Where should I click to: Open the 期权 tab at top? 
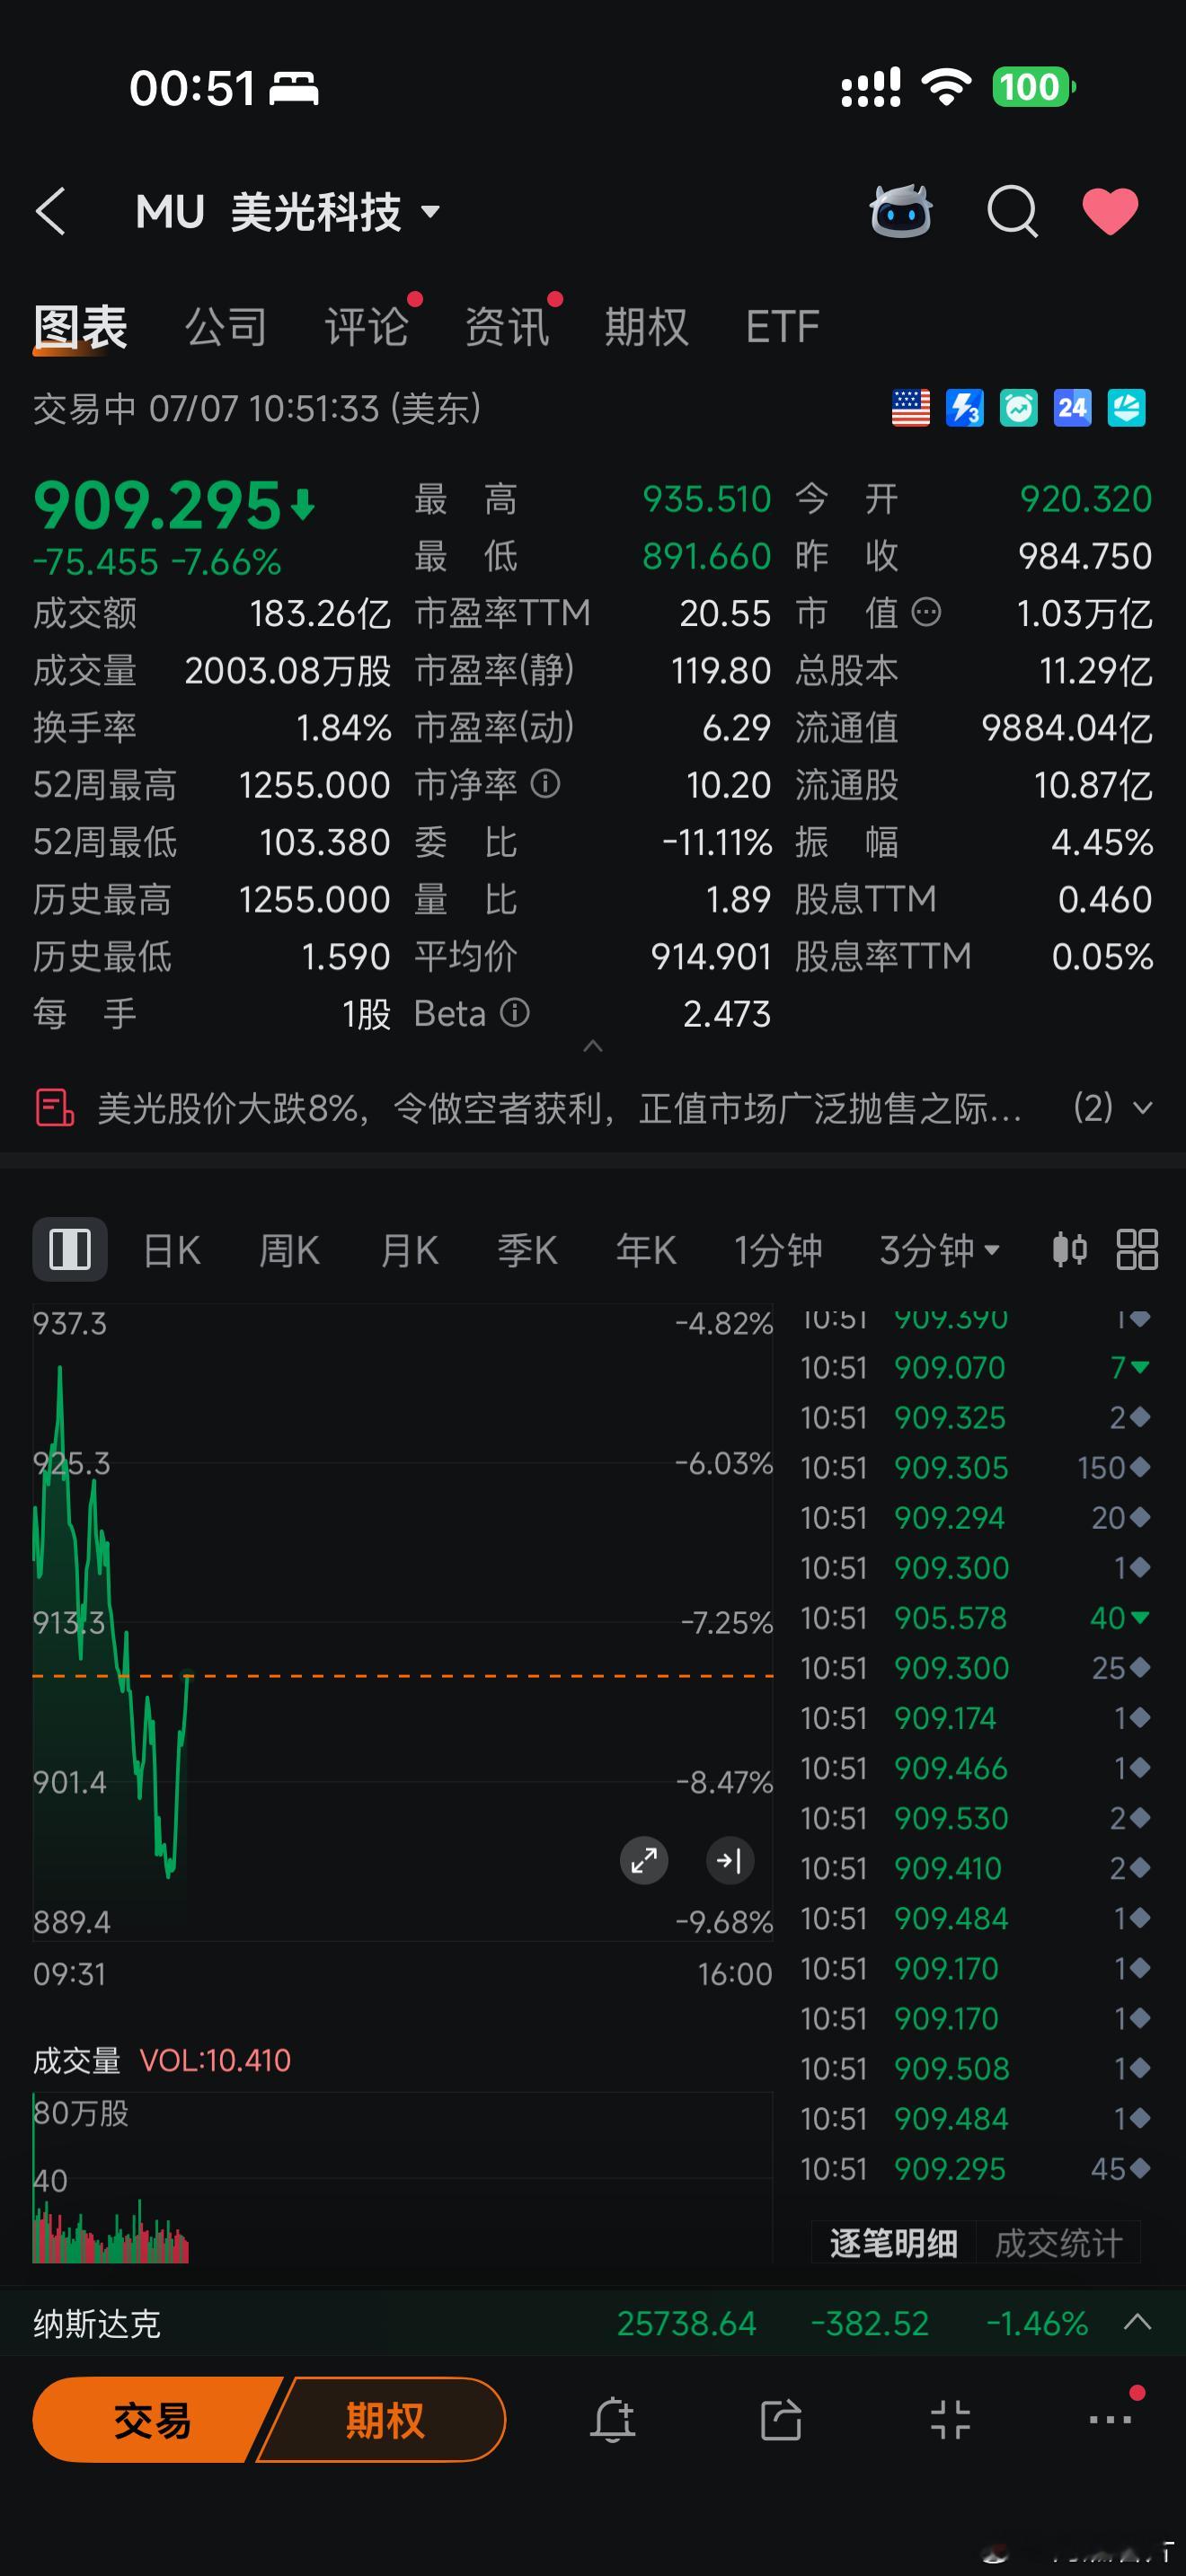pyautogui.click(x=647, y=327)
